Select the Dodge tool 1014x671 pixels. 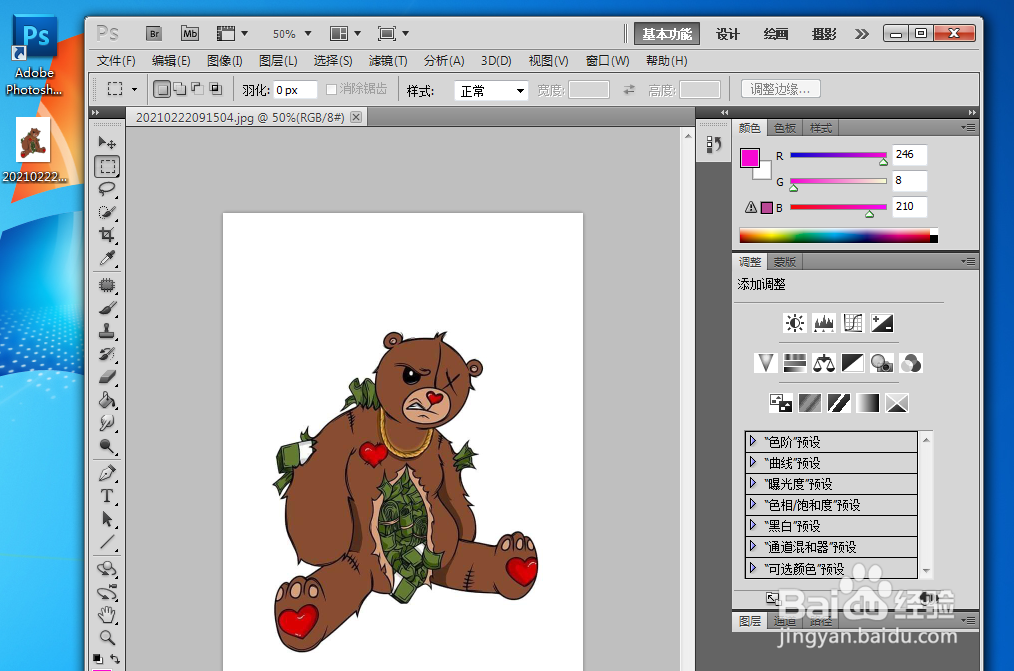pyautogui.click(x=107, y=446)
